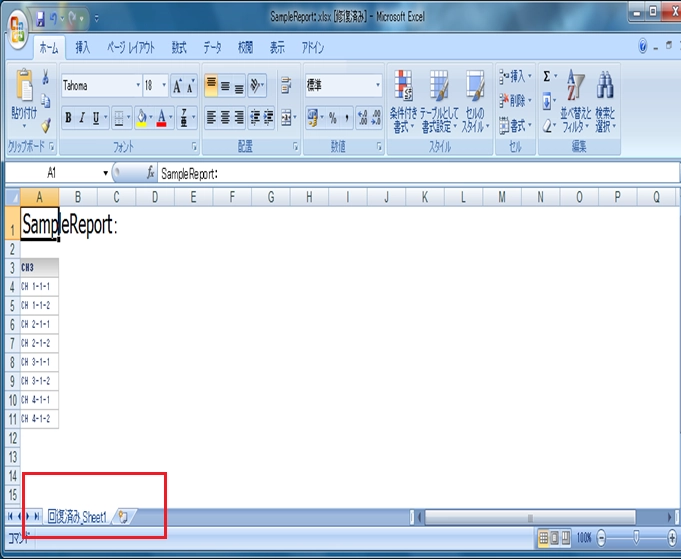
Task: Toggle italic formatting
Action: (x=82, y=118)
